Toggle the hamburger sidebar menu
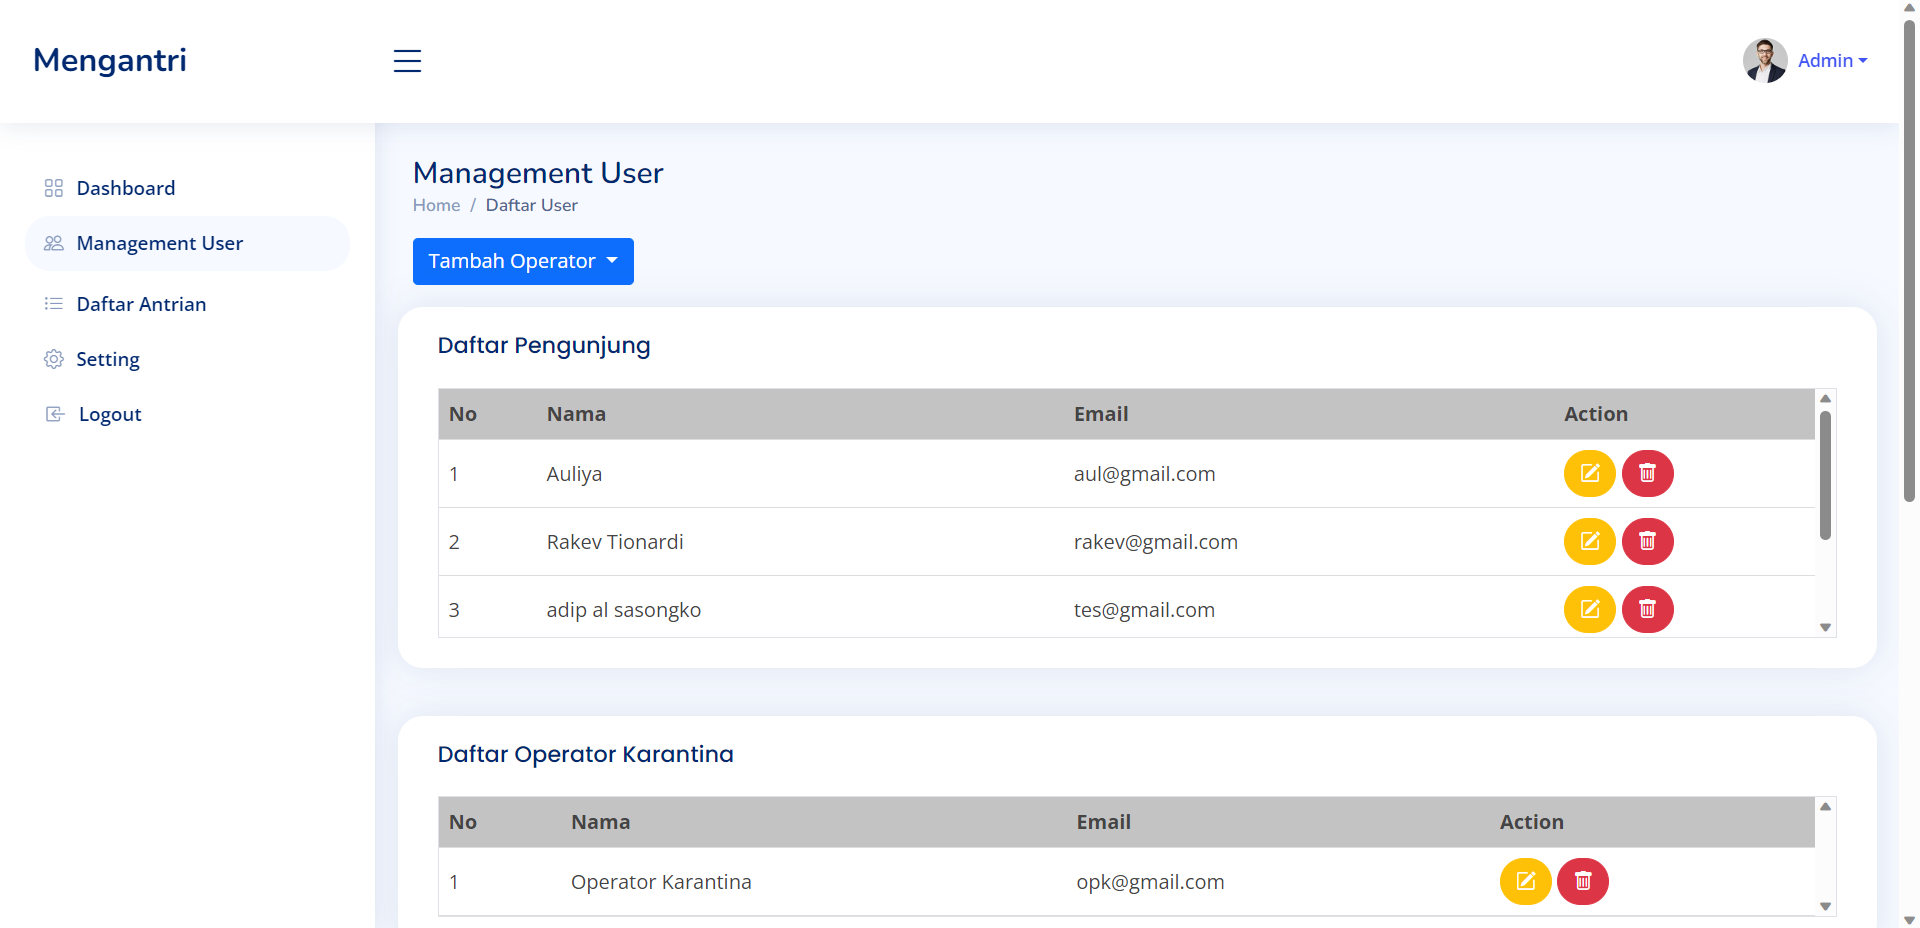The image size is (1920, 928). click(x=407, y=61)
